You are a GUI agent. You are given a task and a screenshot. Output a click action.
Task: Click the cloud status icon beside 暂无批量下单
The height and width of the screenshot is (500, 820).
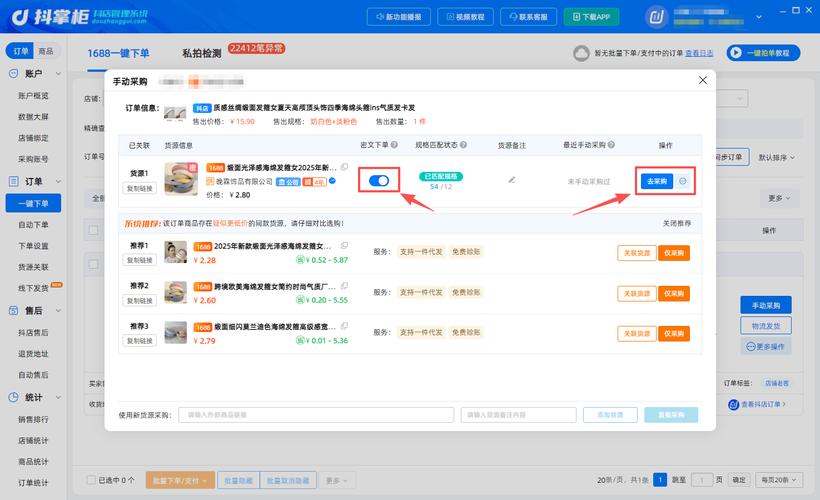click(581, 53)
